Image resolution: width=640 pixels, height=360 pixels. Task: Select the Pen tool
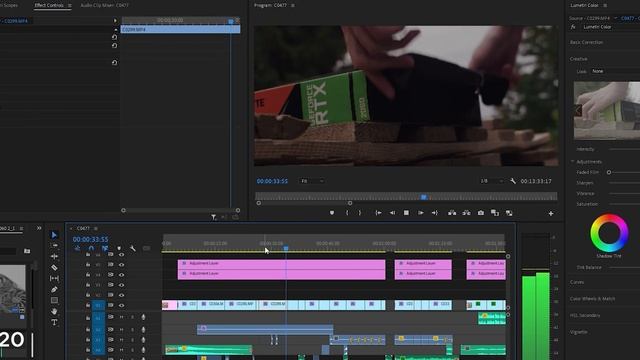pyautogui.click(x=54, y=289)
